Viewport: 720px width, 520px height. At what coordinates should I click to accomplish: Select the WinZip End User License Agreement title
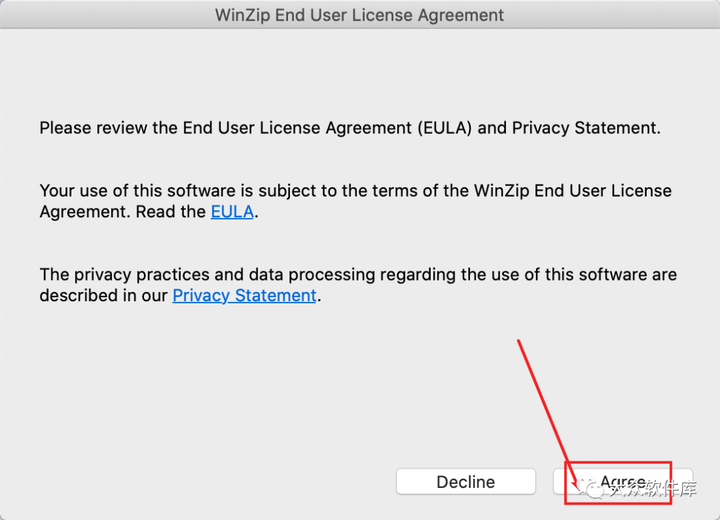[360, 15]
